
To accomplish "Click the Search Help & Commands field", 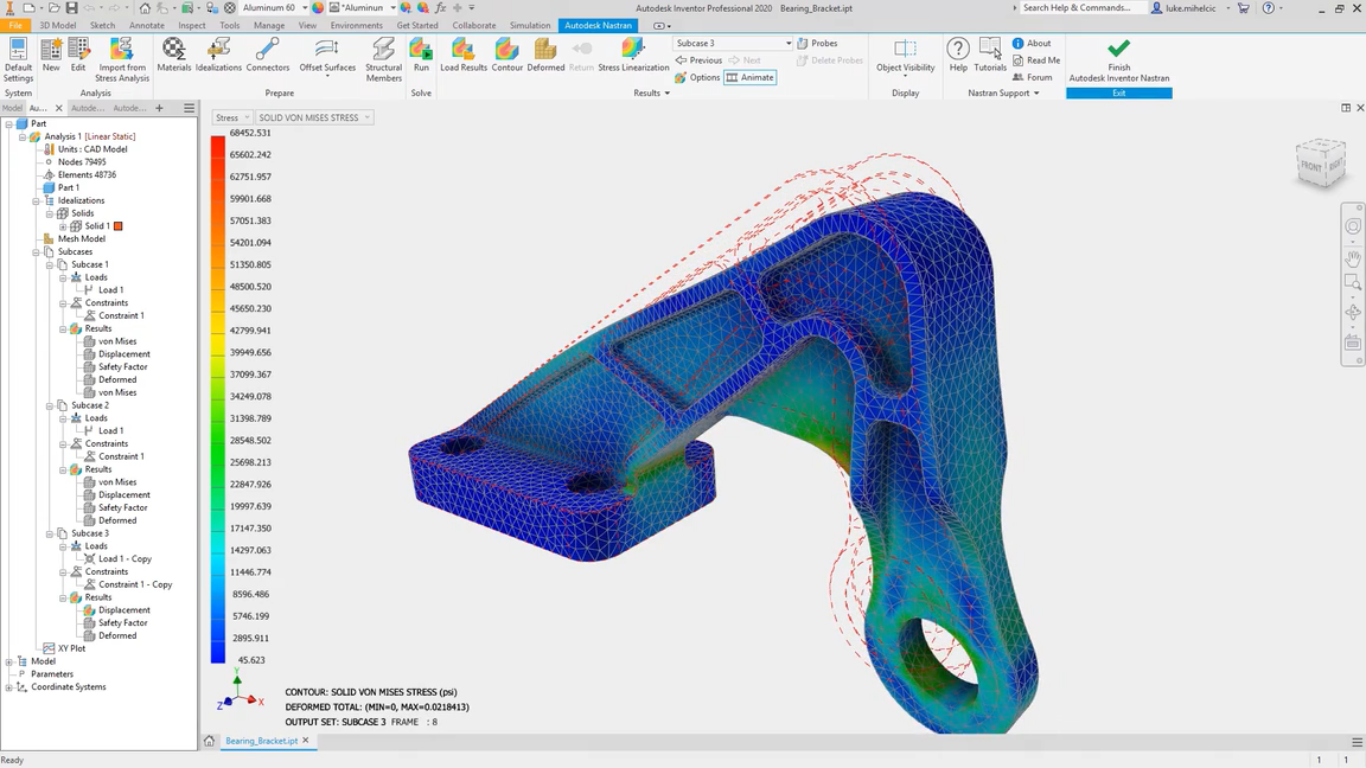I will [1083, 7].
